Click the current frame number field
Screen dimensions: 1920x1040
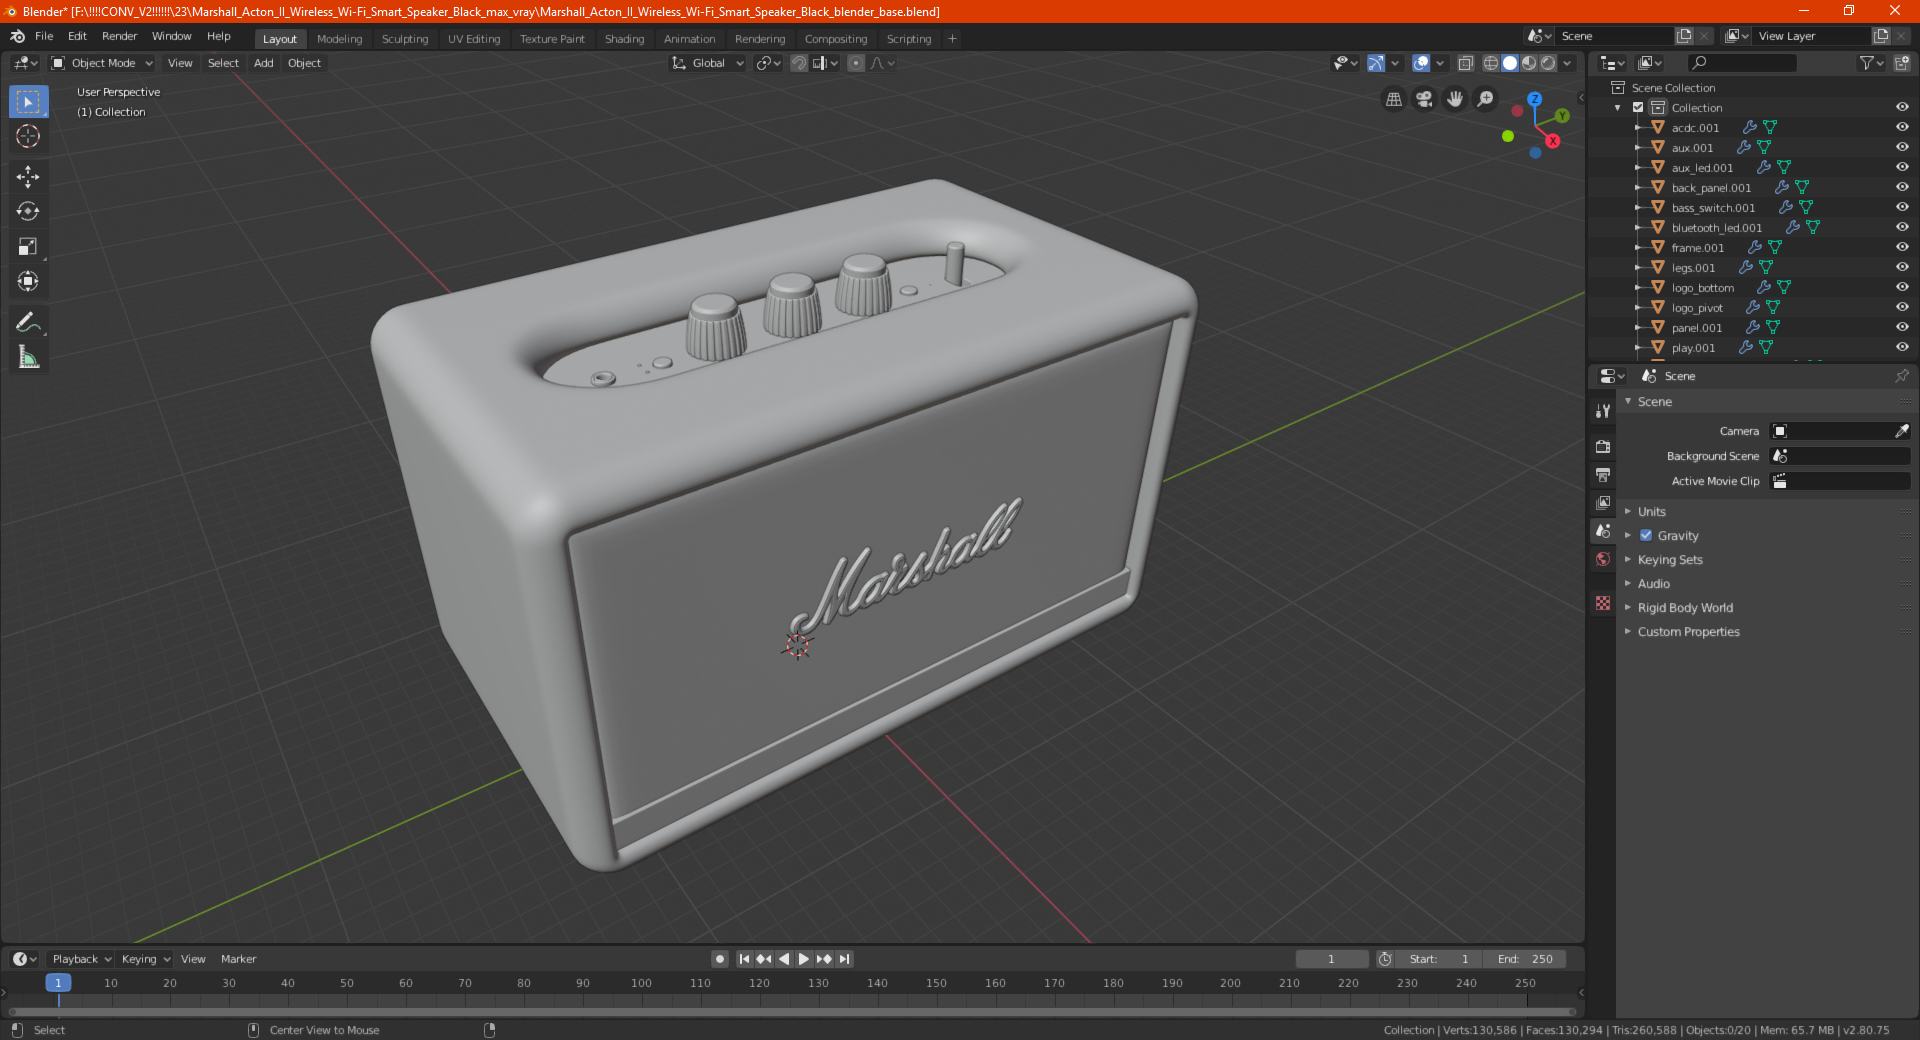1331,959
